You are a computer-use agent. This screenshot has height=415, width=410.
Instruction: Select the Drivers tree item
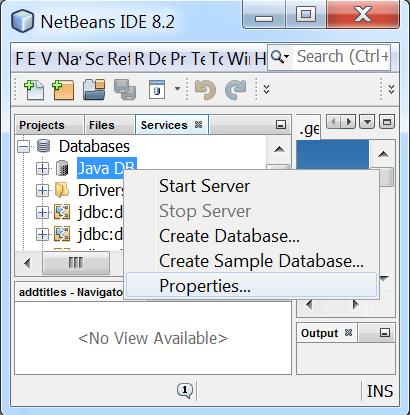[101, 191]
